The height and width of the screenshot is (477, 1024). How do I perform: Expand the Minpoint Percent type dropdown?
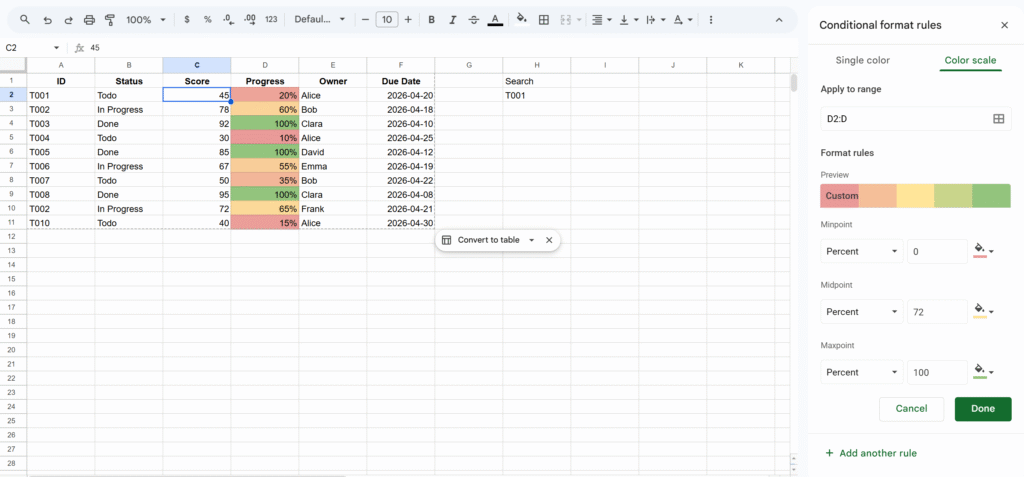861,252
